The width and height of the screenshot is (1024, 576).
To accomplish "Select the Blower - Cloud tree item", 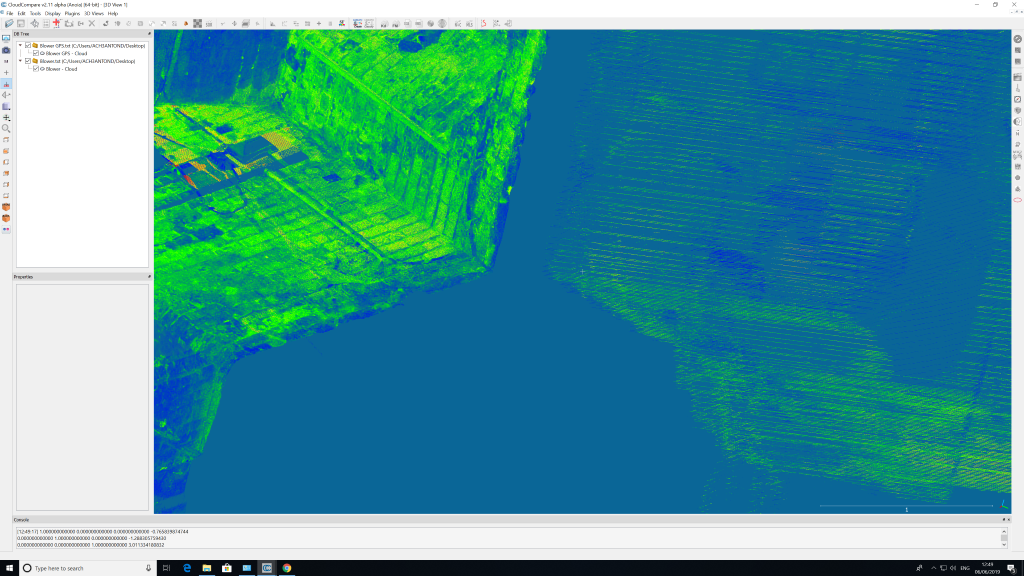I will coord(62,69).
